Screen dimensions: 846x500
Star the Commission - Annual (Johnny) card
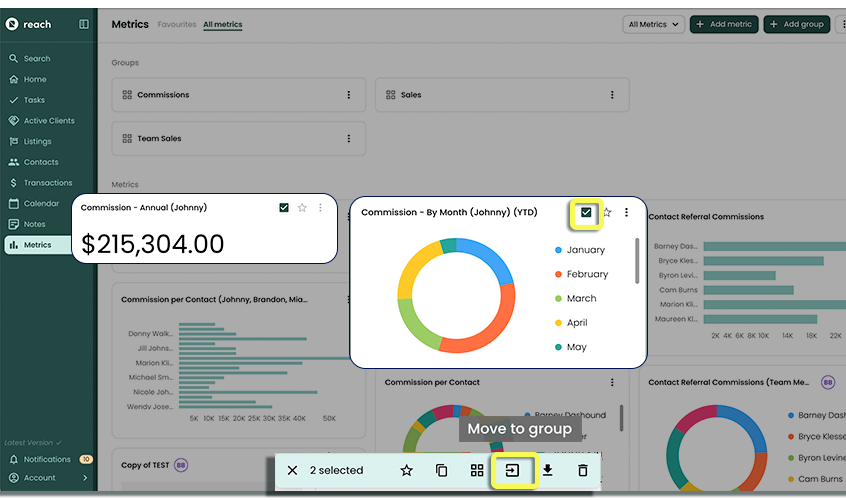[302, 208]
